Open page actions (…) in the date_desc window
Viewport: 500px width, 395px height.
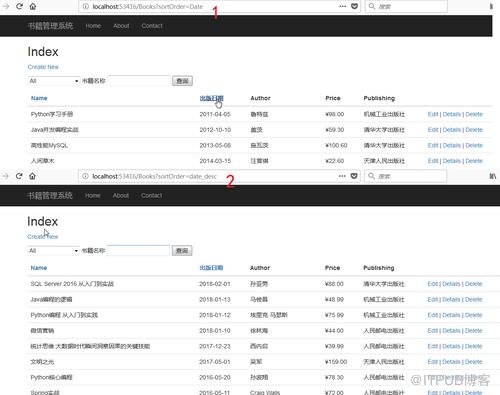click(x=342, y=176)
